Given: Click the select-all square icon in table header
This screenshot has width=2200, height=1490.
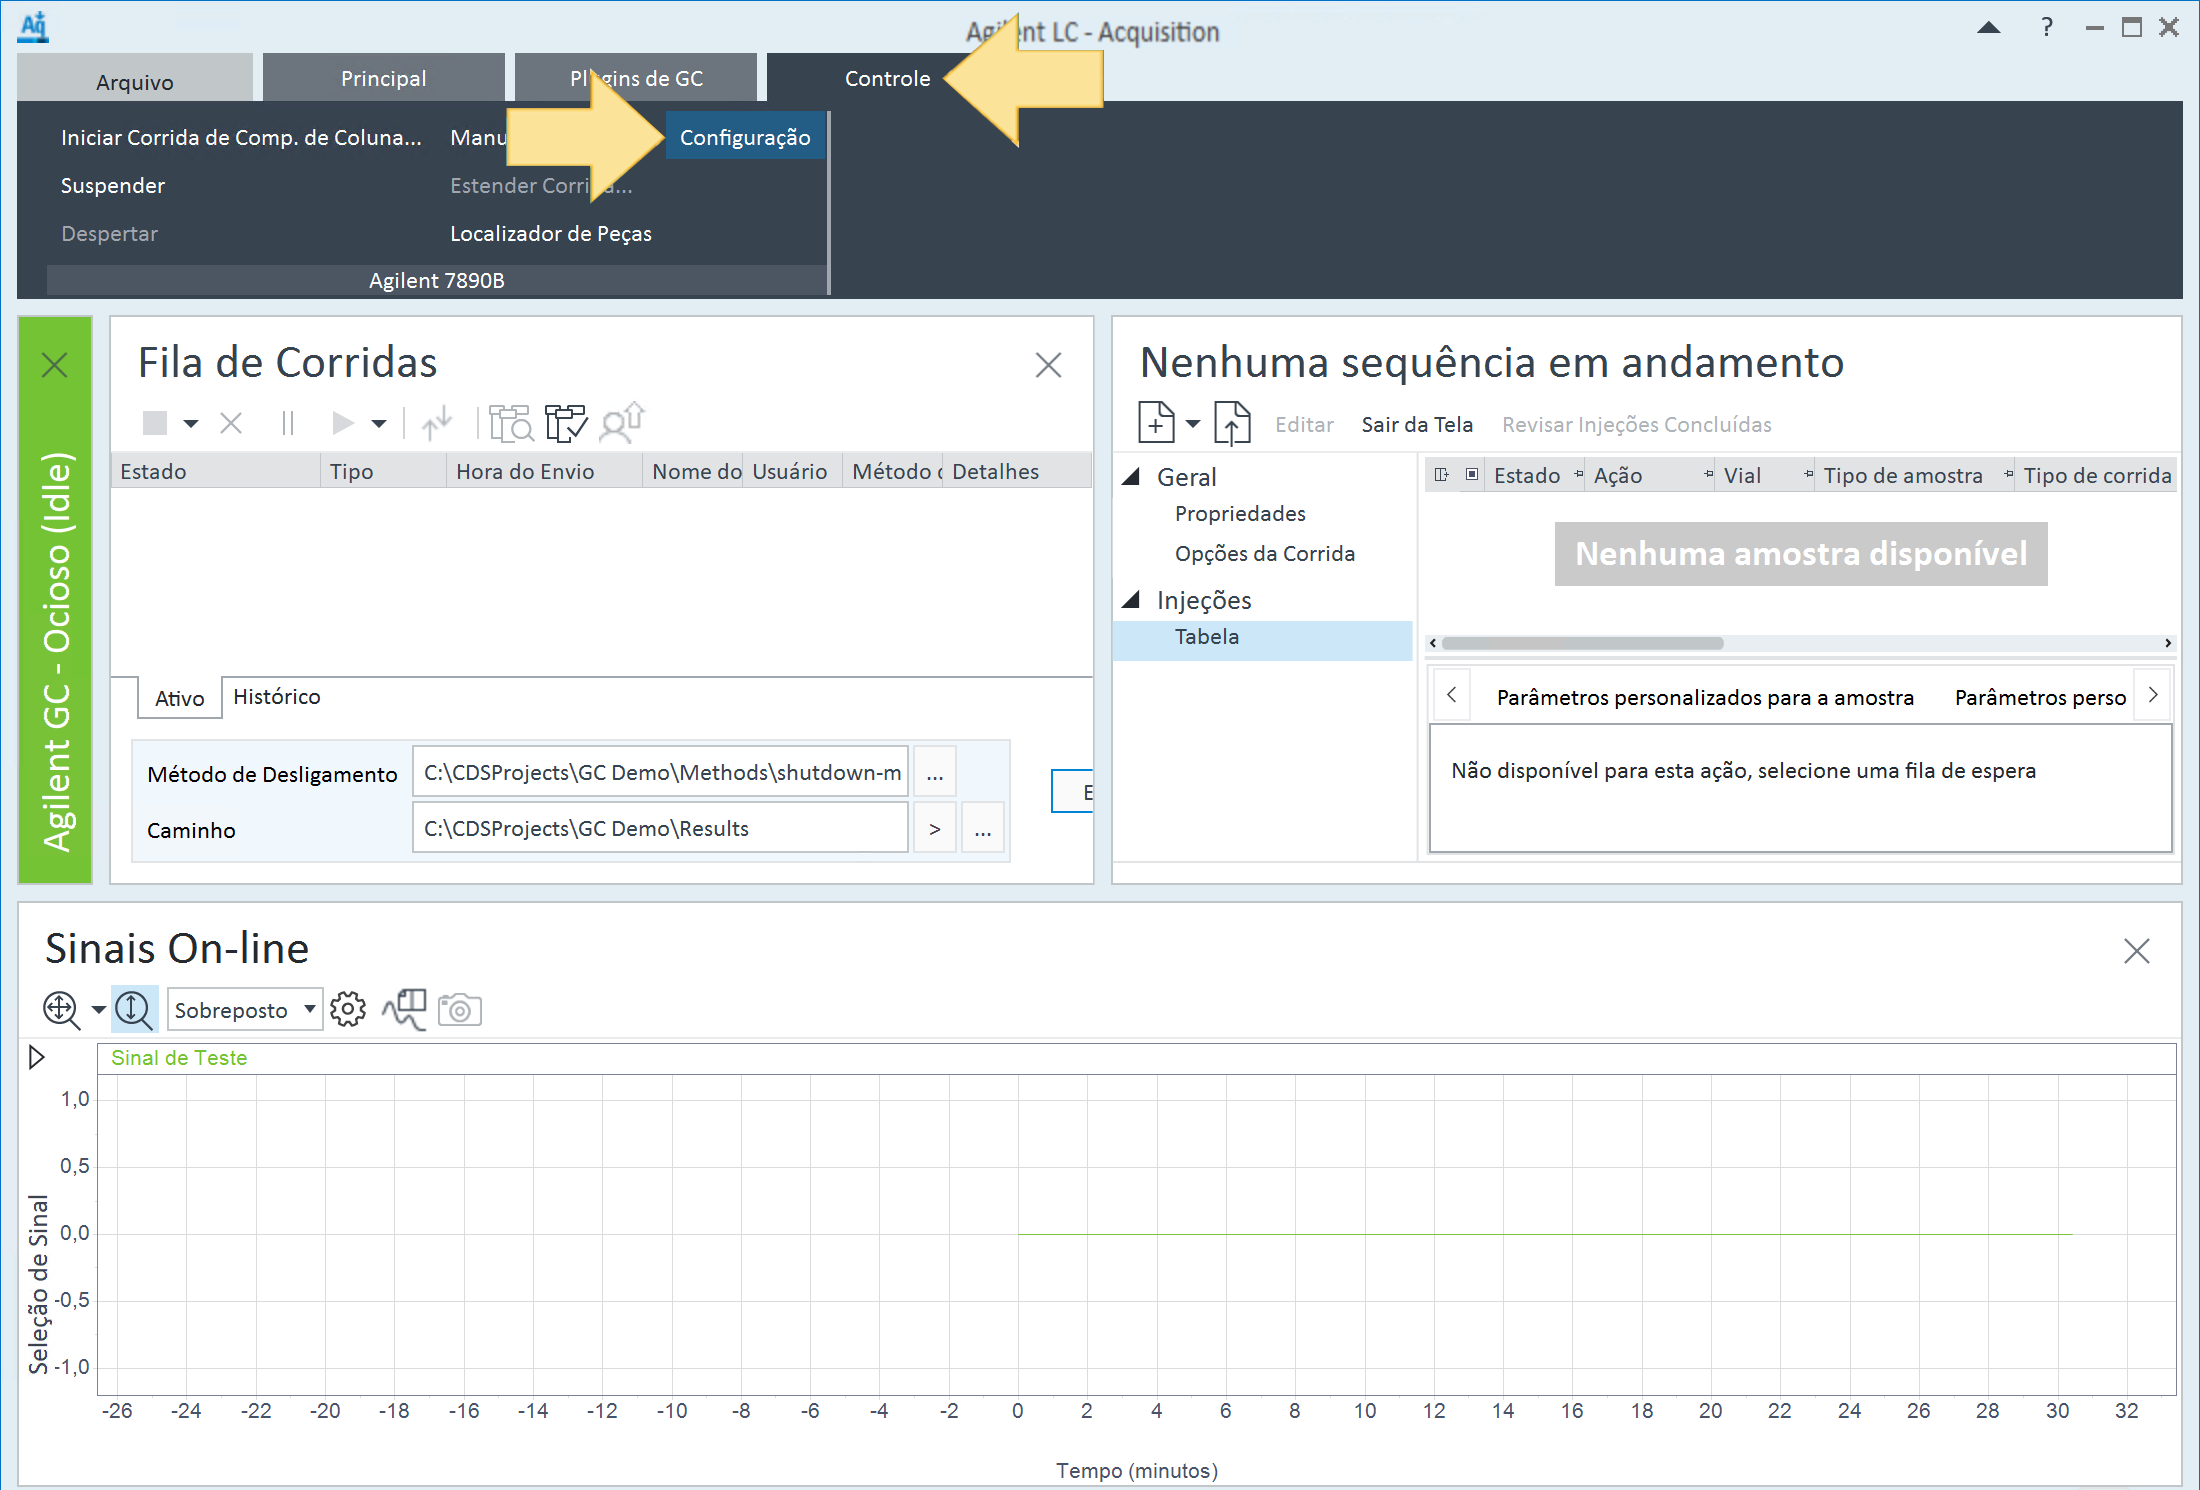Looking at the screenshot, I should click(1472, 475).
